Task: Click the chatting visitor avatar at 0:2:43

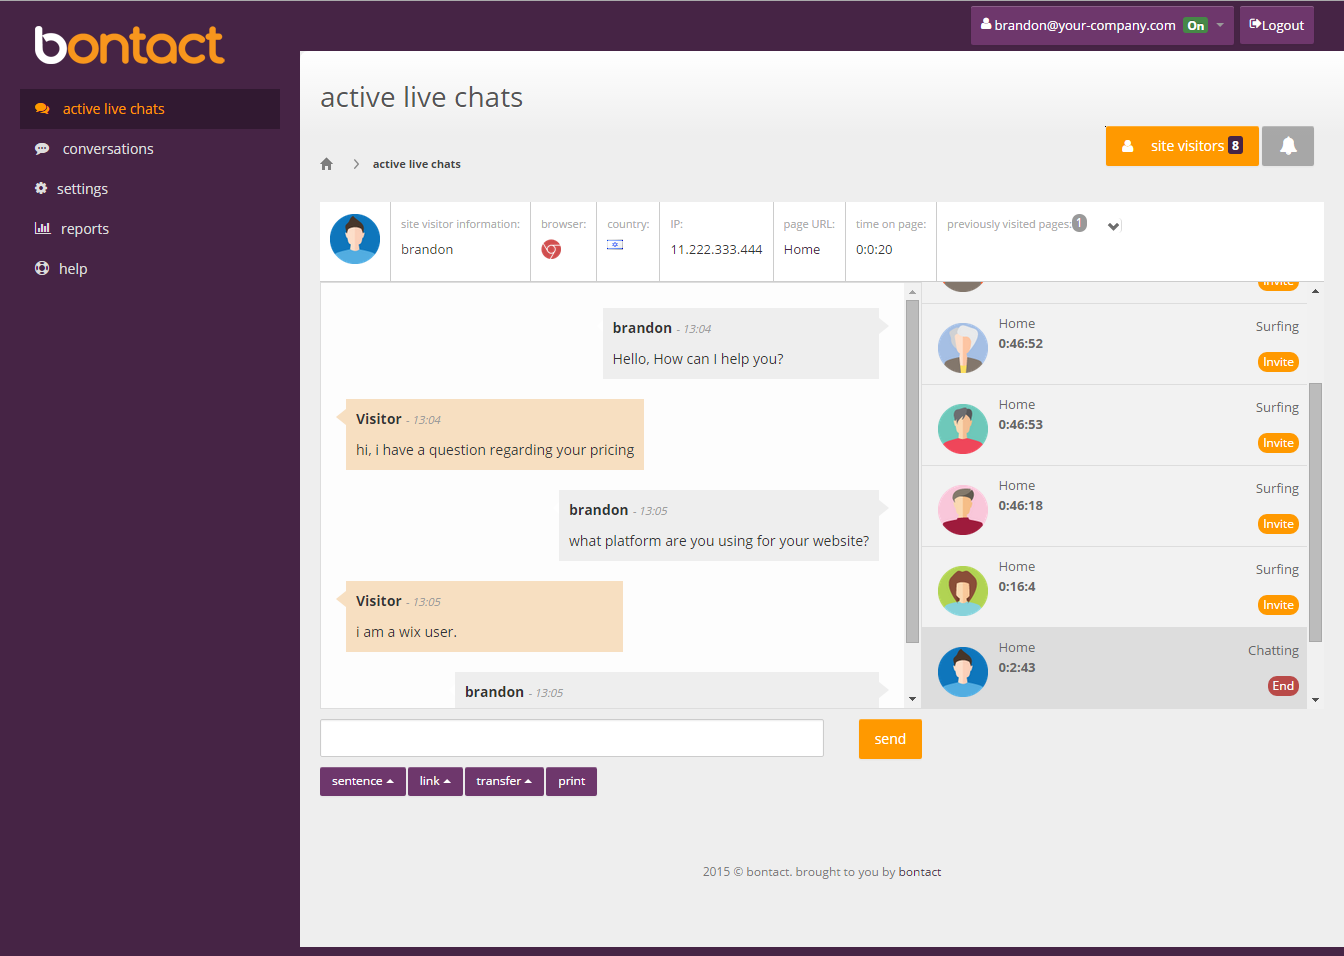Action: tap(963, 672)
